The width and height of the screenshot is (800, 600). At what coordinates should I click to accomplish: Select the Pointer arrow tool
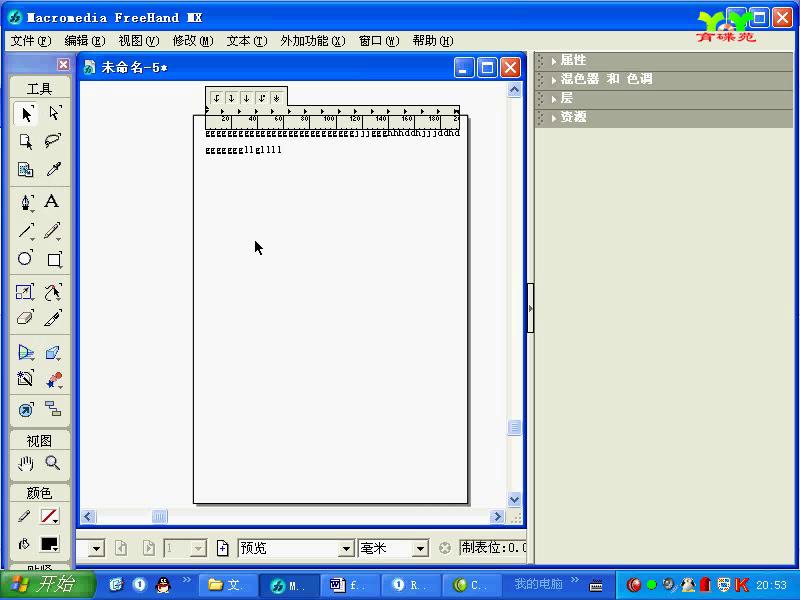point(26,114)
